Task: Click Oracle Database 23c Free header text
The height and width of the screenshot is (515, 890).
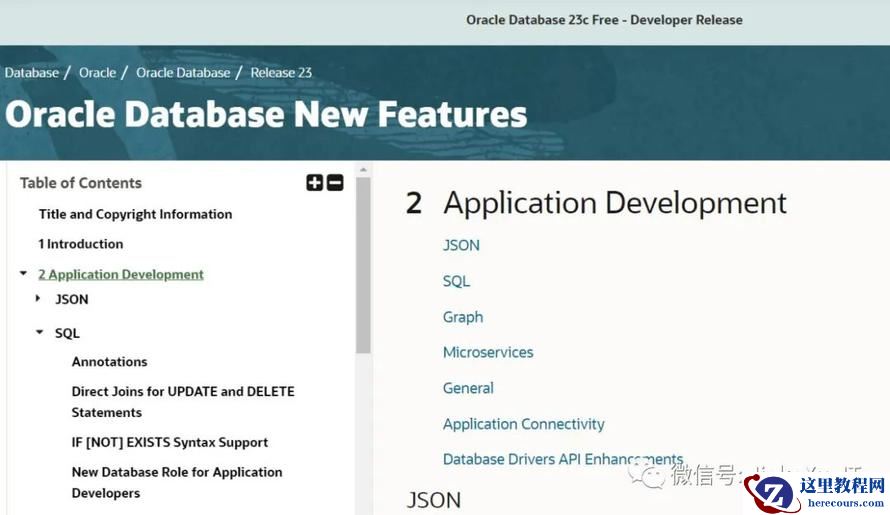Action: (x=604, y=20)
